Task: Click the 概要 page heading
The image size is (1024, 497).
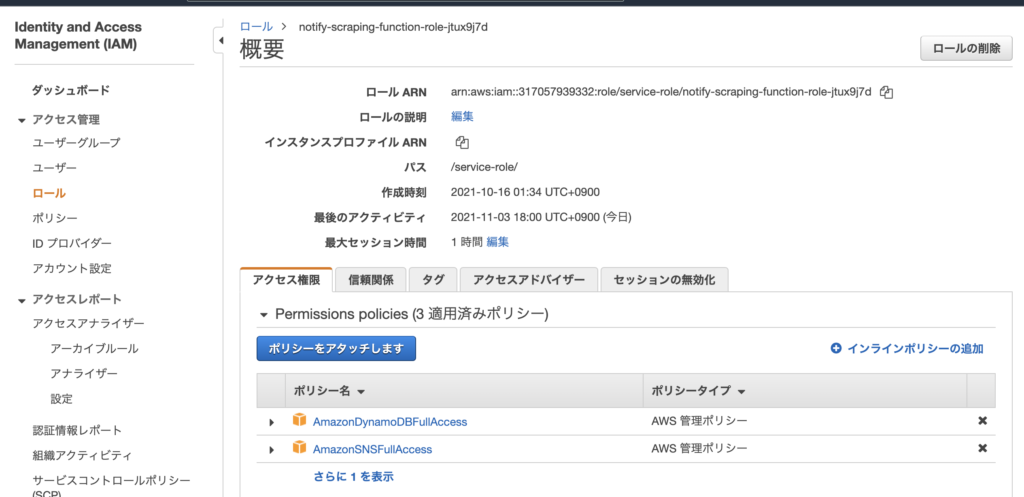Action: [263, 50]
